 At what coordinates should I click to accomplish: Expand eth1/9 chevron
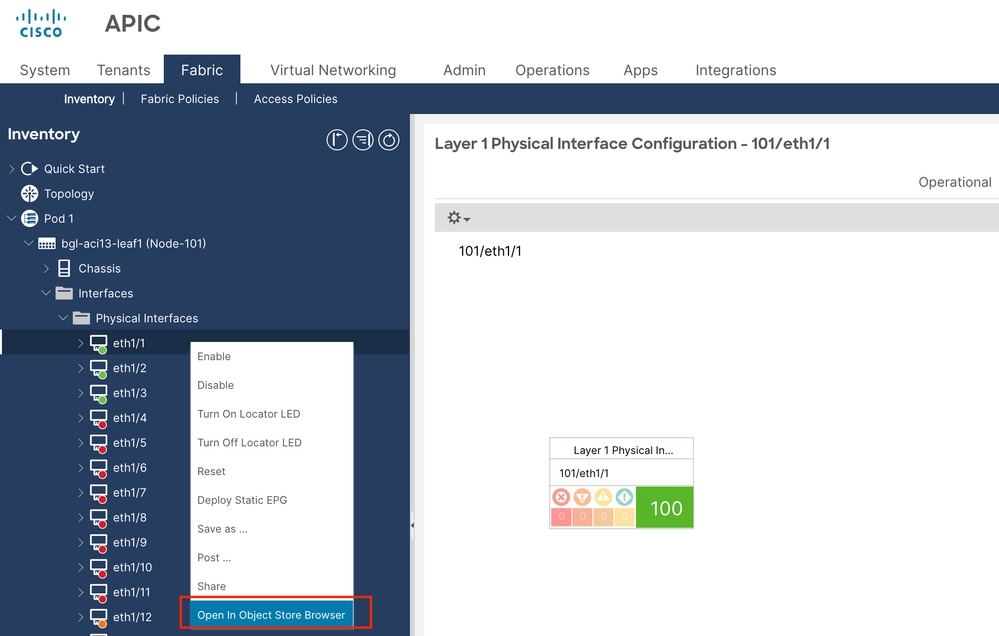[80, 542]
